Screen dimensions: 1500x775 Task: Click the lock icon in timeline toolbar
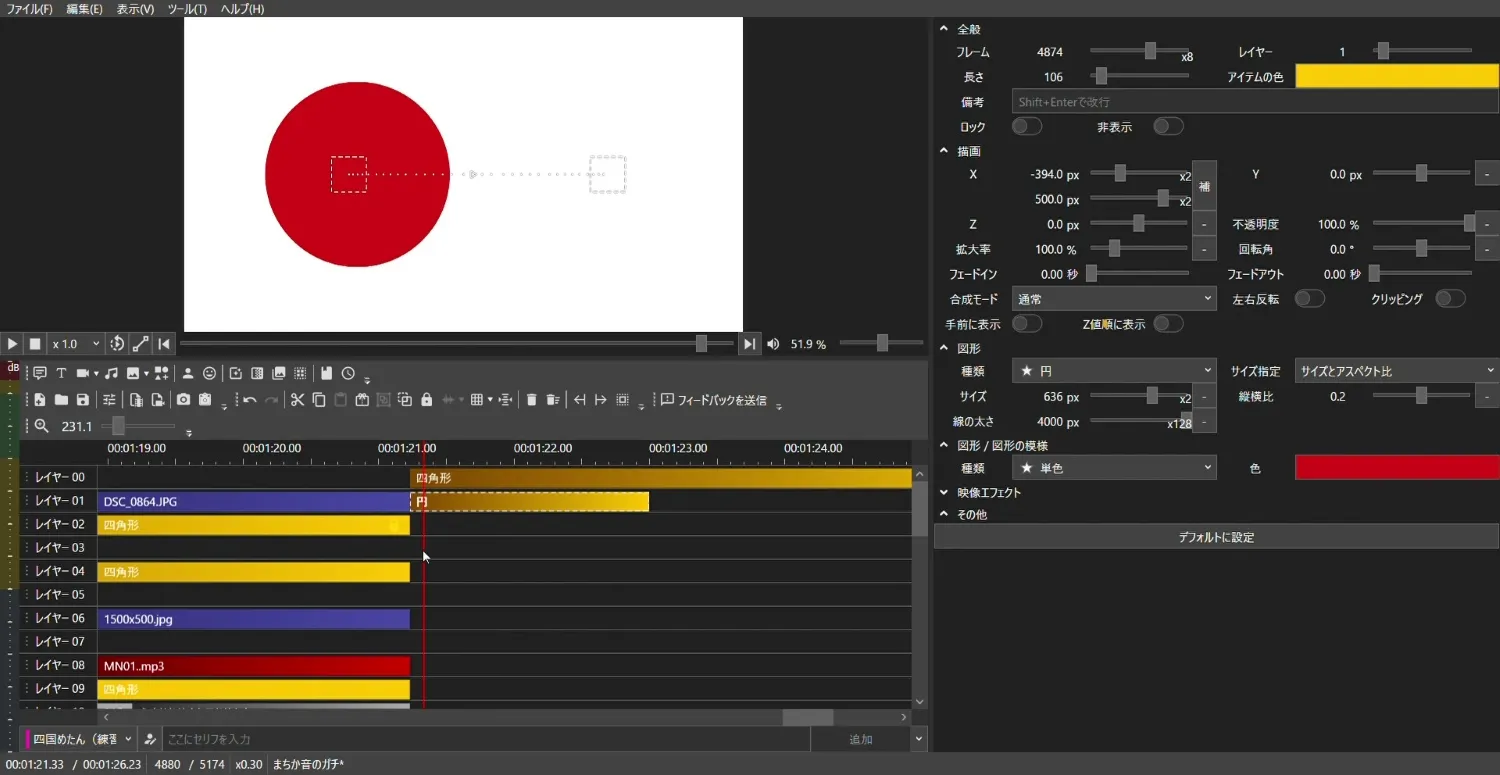(427, 400)
